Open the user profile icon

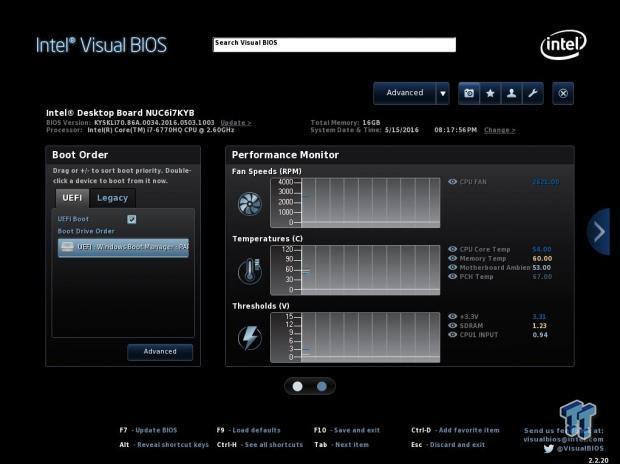coord(512,93)
